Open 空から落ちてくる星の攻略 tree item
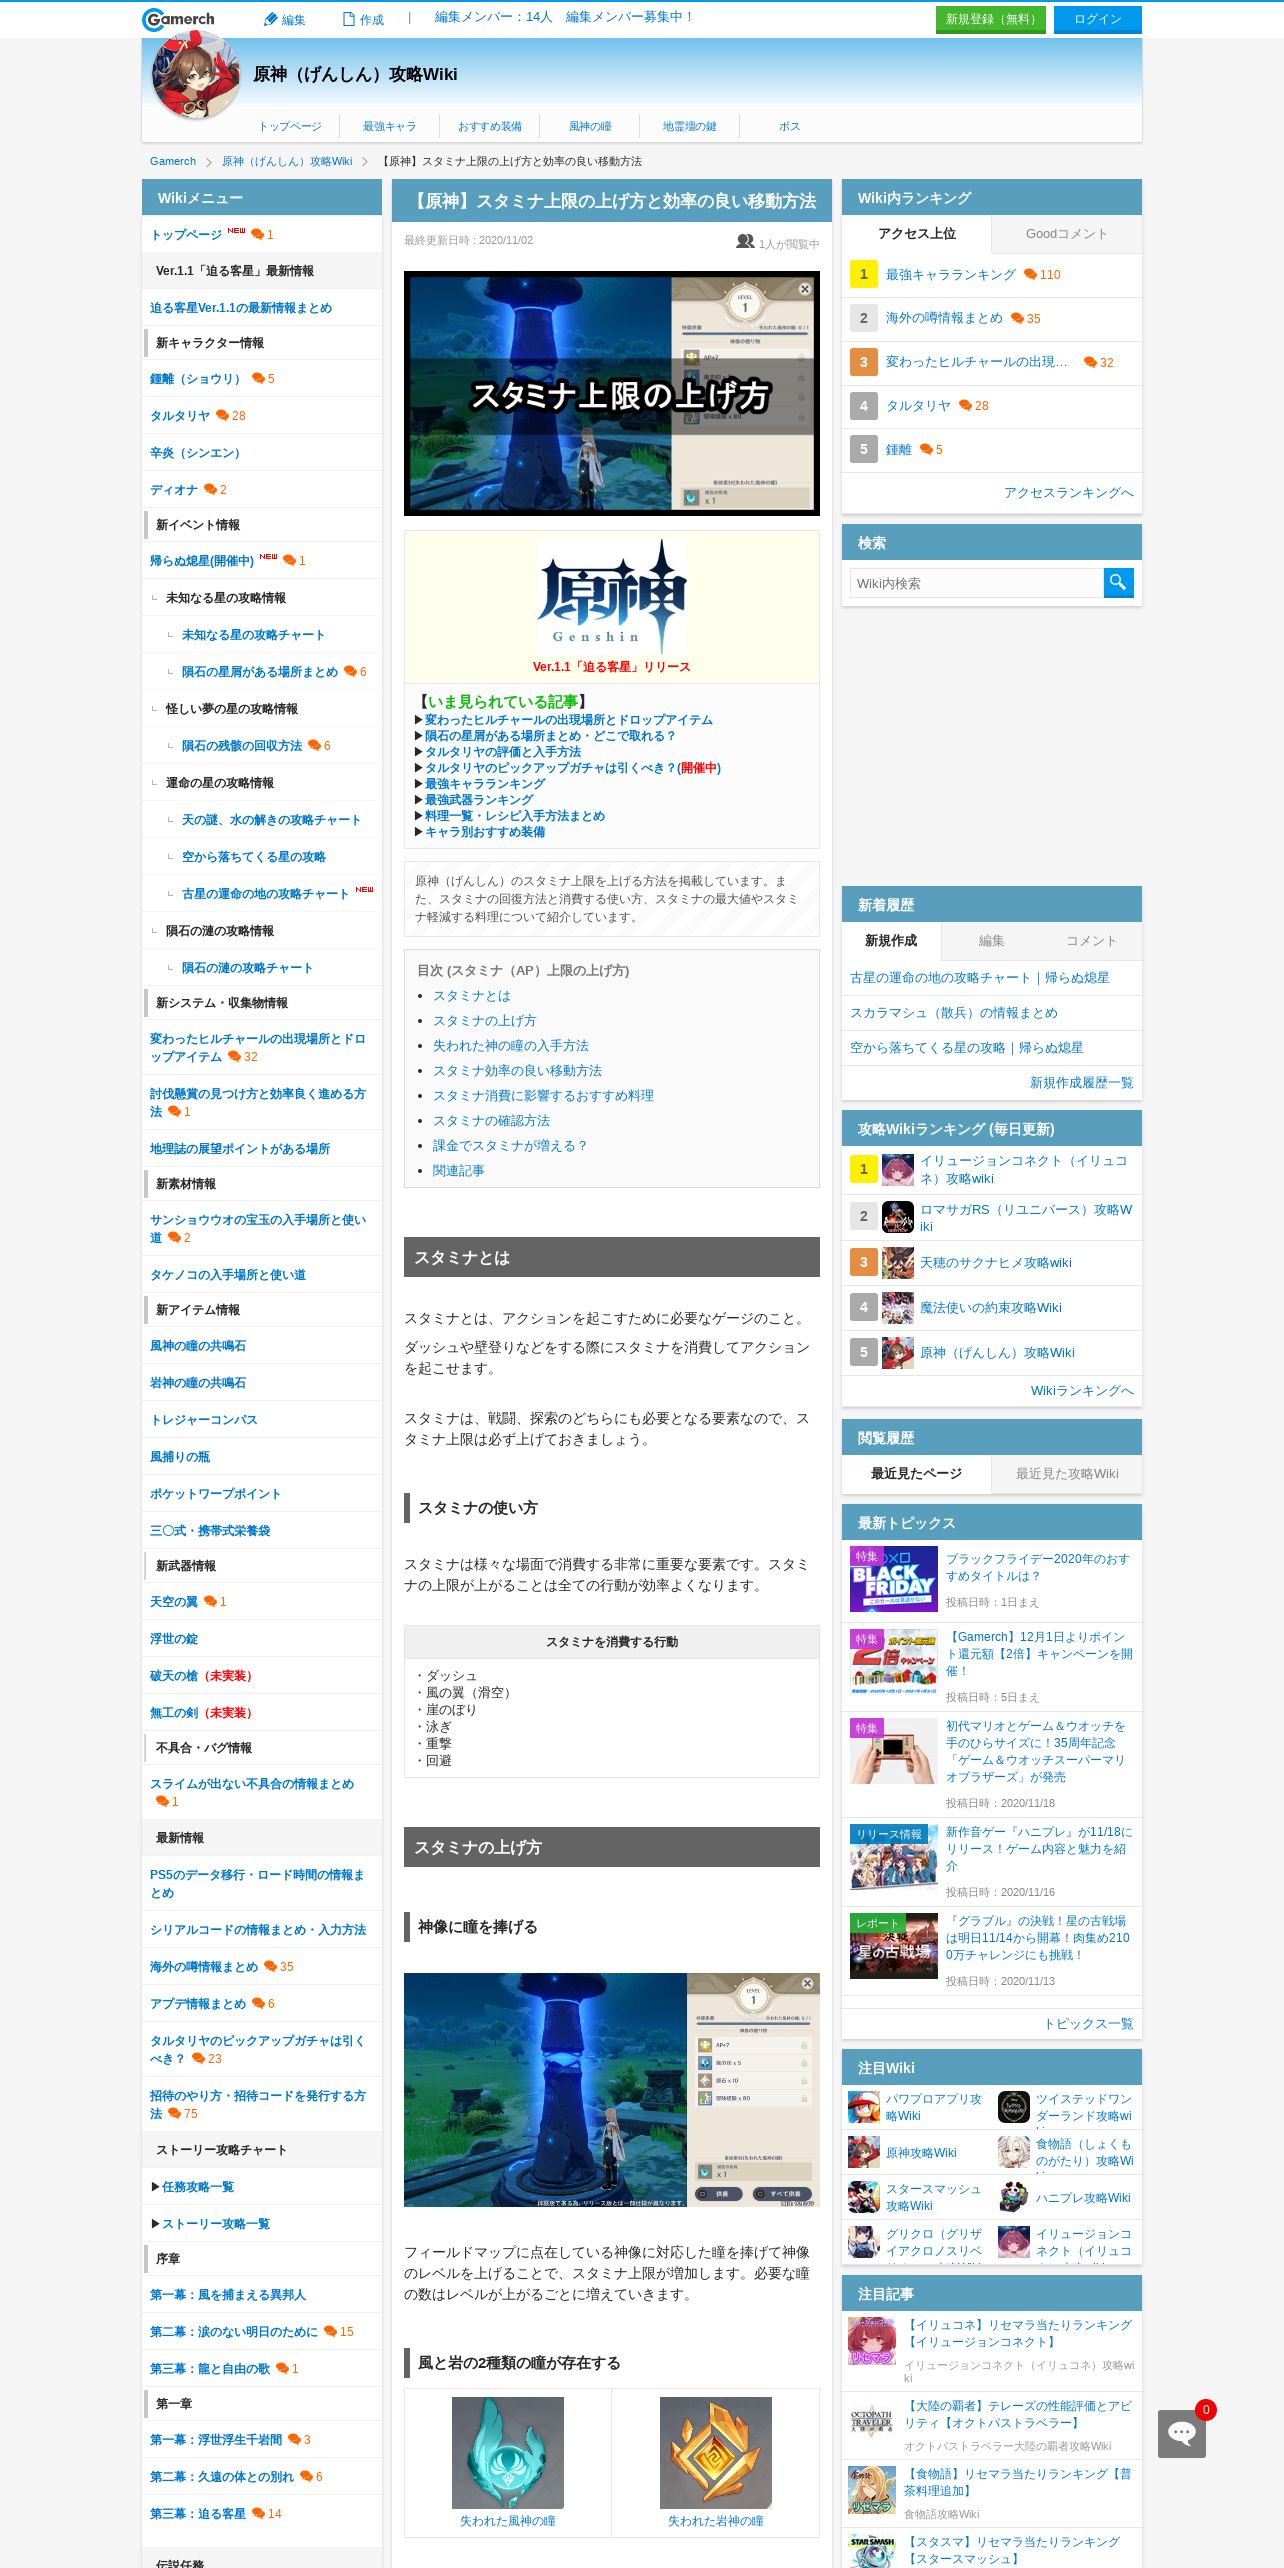1284x2568 pixels. point(254,857)
